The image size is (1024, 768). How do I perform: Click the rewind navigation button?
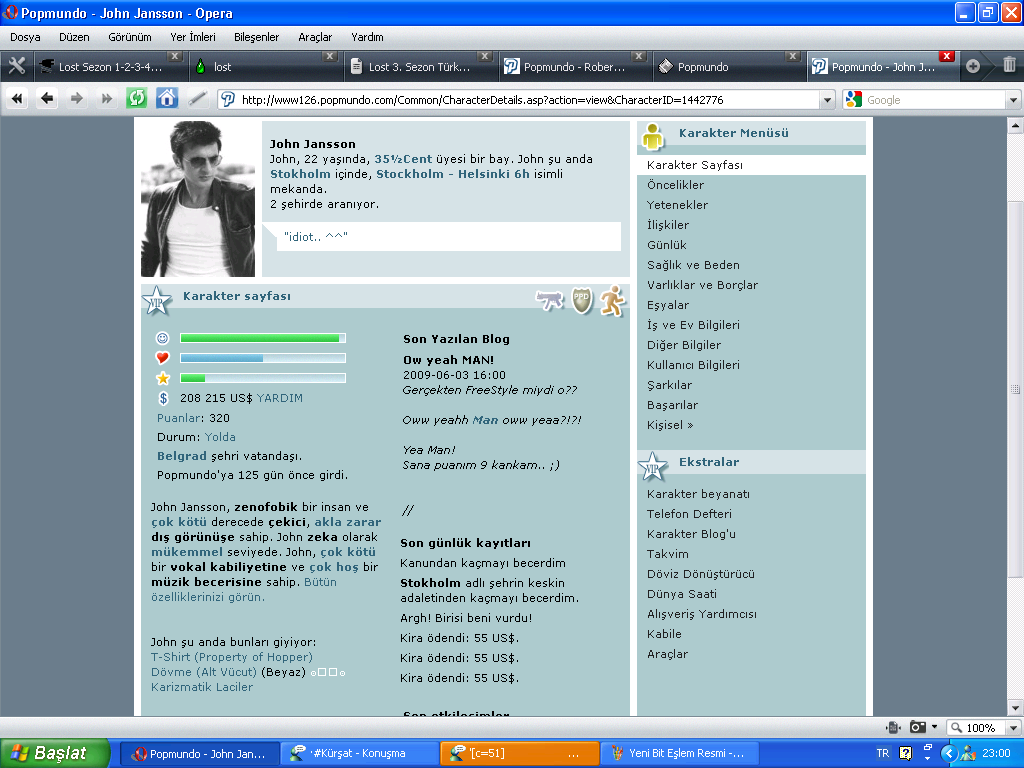(17, 99)
